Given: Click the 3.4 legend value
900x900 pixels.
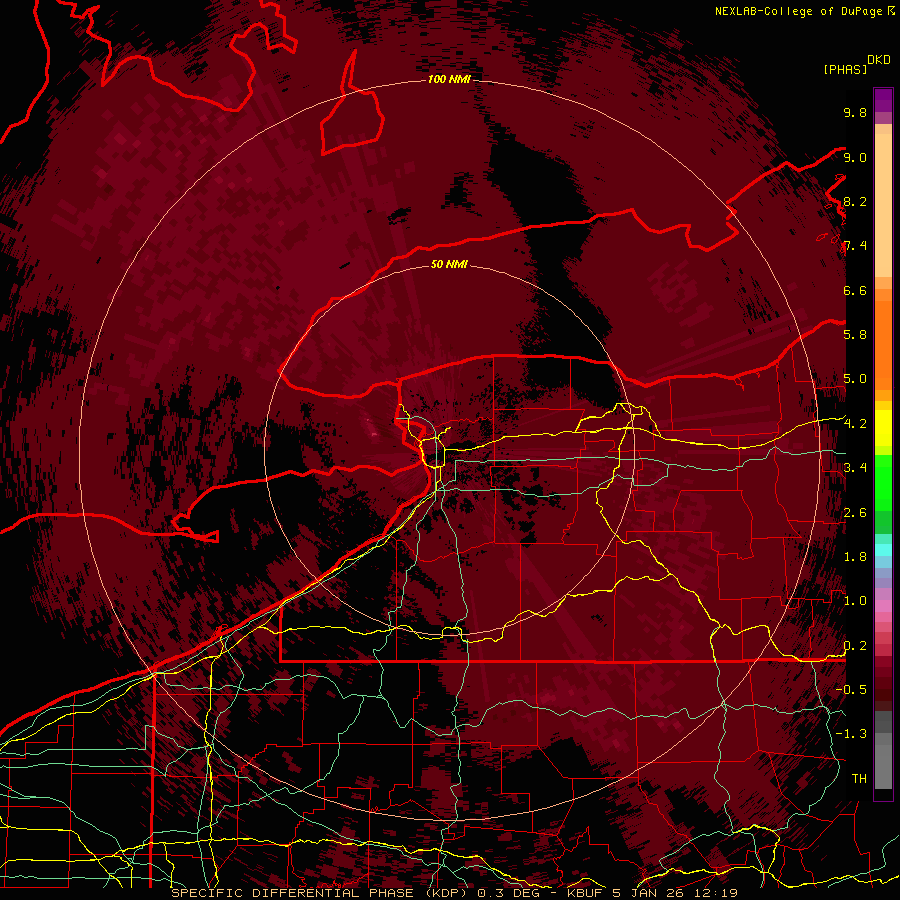Looking at the screenshot, I should click(855, 468).
